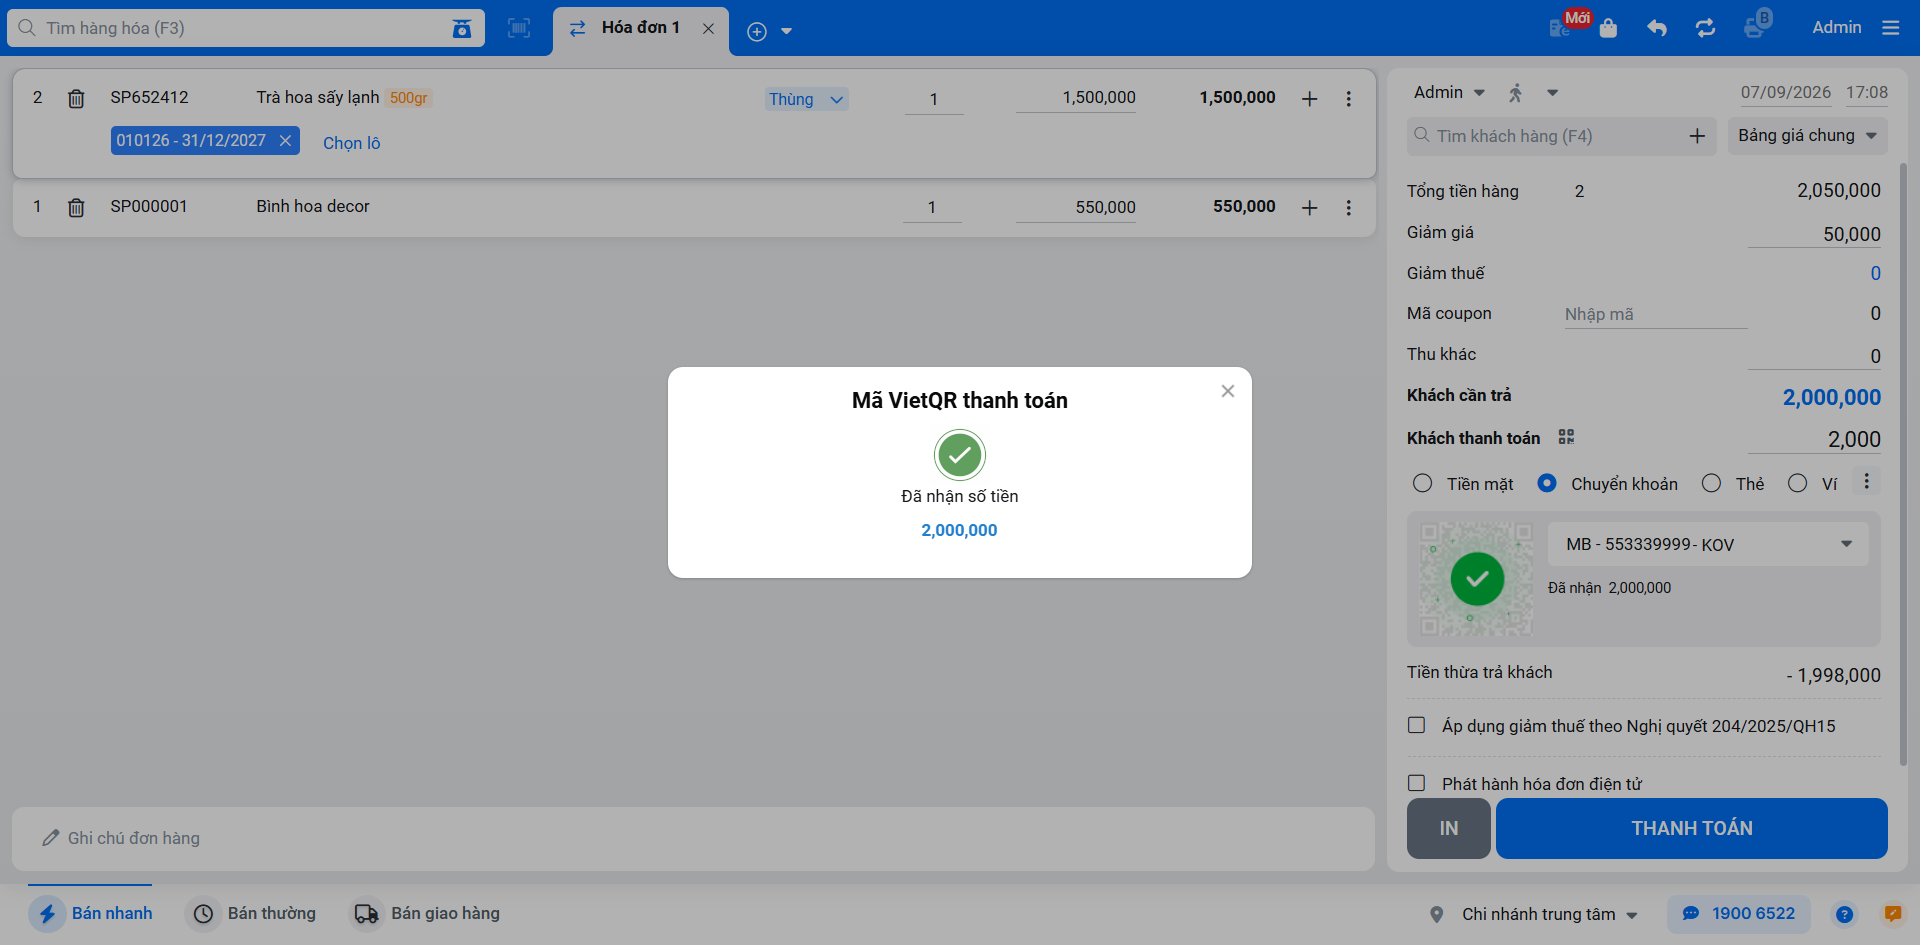1920x945 pixels.
Task: Click the barcode scan icon
Action: [x=519, y=28]
